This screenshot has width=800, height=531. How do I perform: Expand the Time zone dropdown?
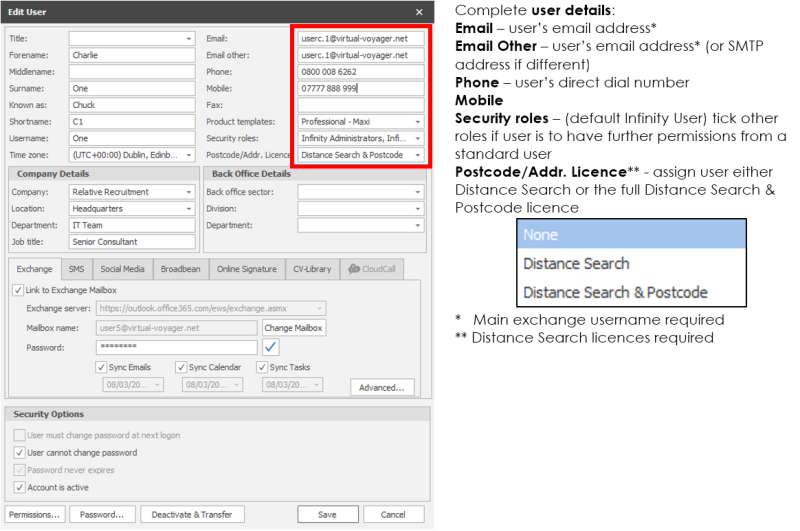(189, 155)
